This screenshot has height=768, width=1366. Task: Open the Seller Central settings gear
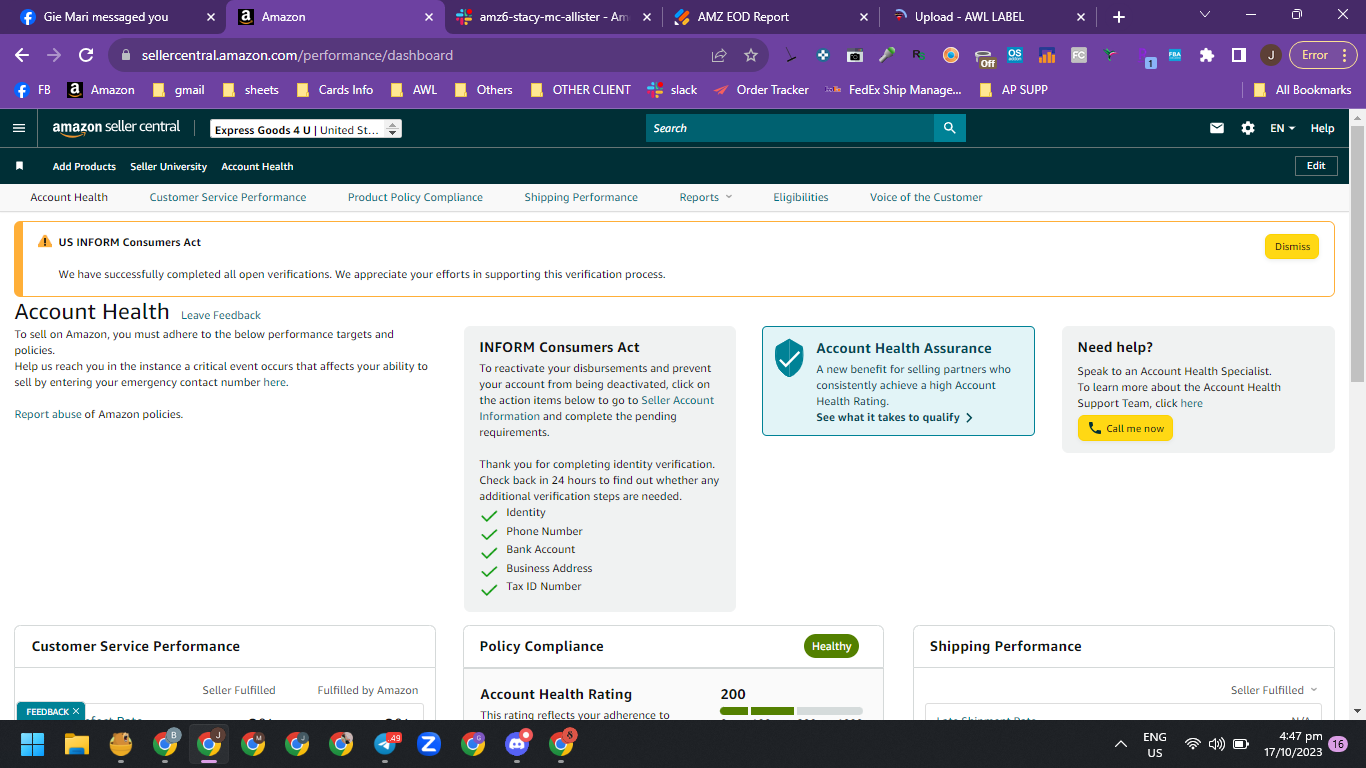[x=1248, y=128]
